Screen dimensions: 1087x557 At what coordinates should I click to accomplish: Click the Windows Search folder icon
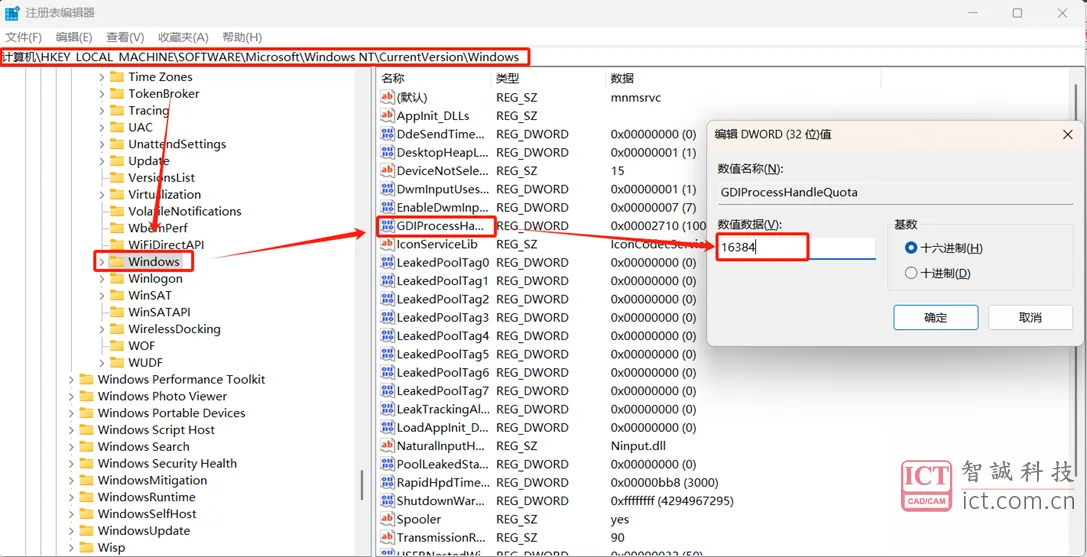pyautogui.click(x=86, y=447)
